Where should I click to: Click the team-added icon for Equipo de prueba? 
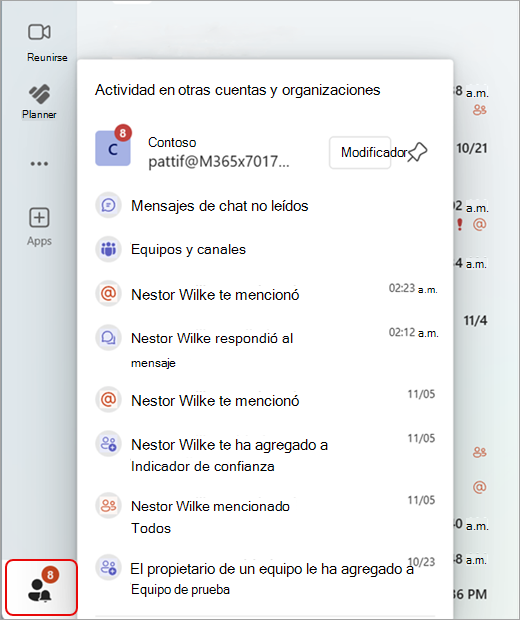coord(108,567)
